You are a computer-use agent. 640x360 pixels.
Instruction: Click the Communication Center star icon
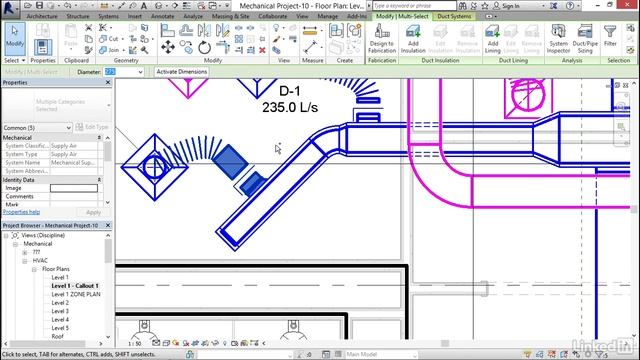[484, 6]
